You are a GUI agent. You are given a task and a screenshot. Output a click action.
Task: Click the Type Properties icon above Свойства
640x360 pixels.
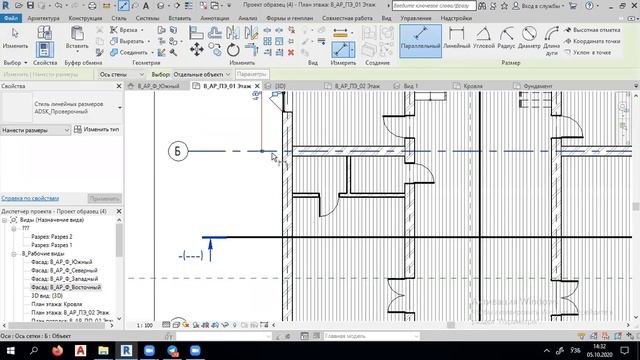(x=44, y=32)
